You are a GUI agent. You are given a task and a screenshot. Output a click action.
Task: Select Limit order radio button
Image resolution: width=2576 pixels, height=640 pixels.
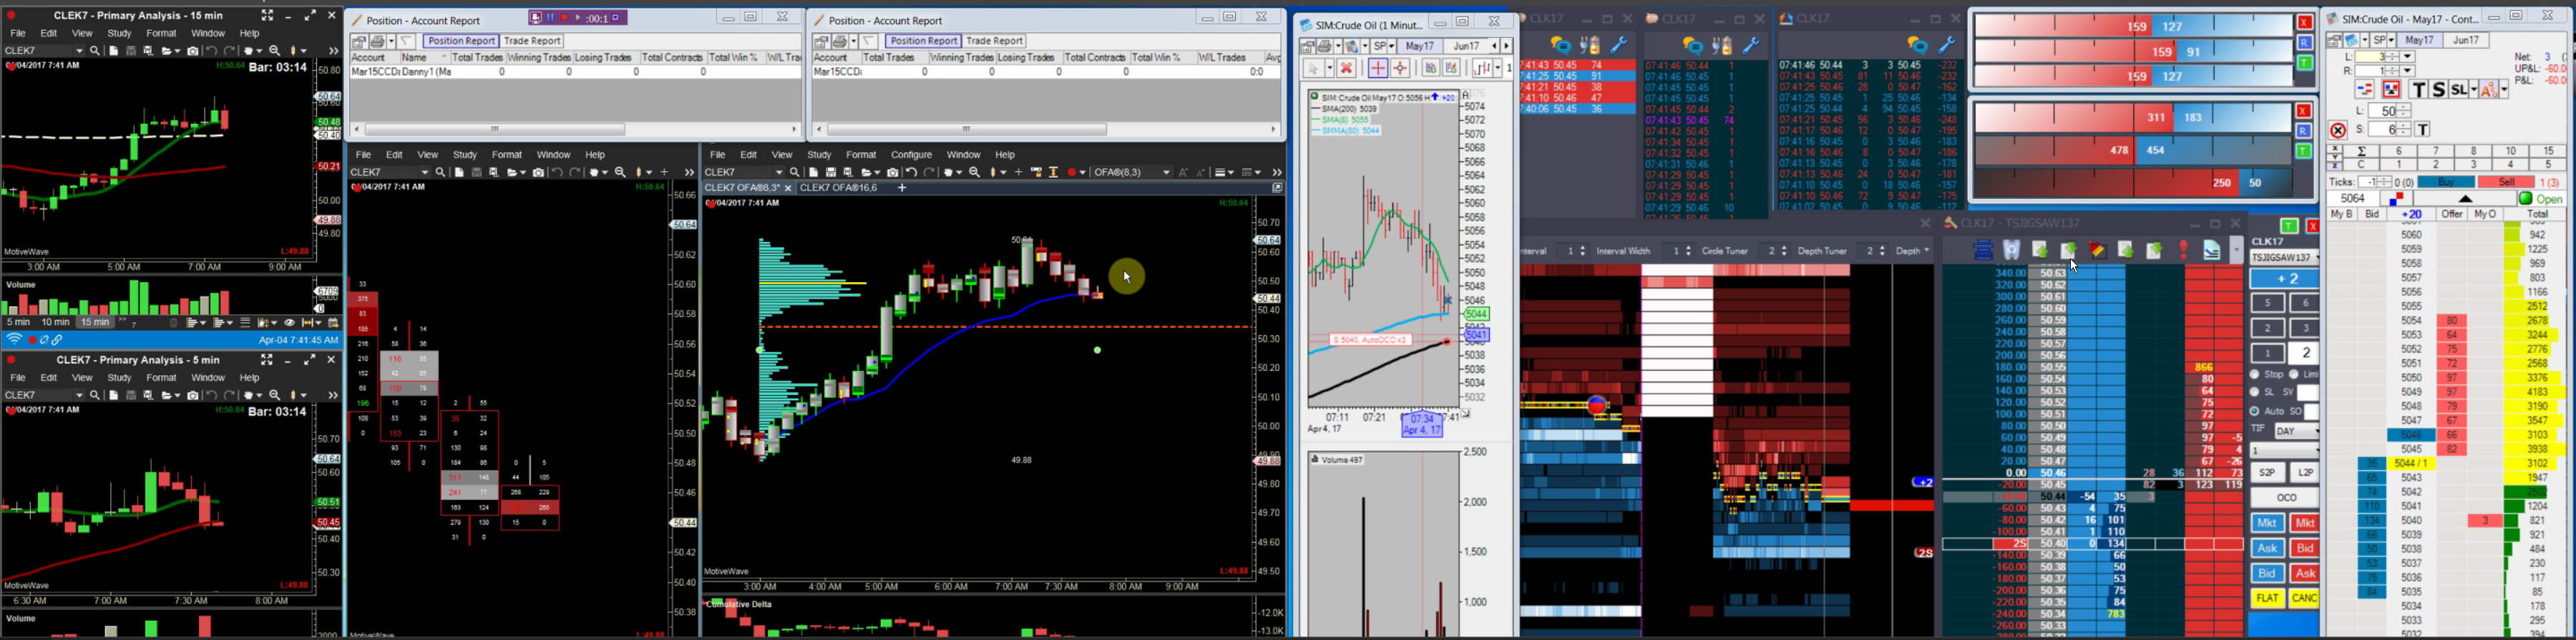click(x=2294, y=374)
